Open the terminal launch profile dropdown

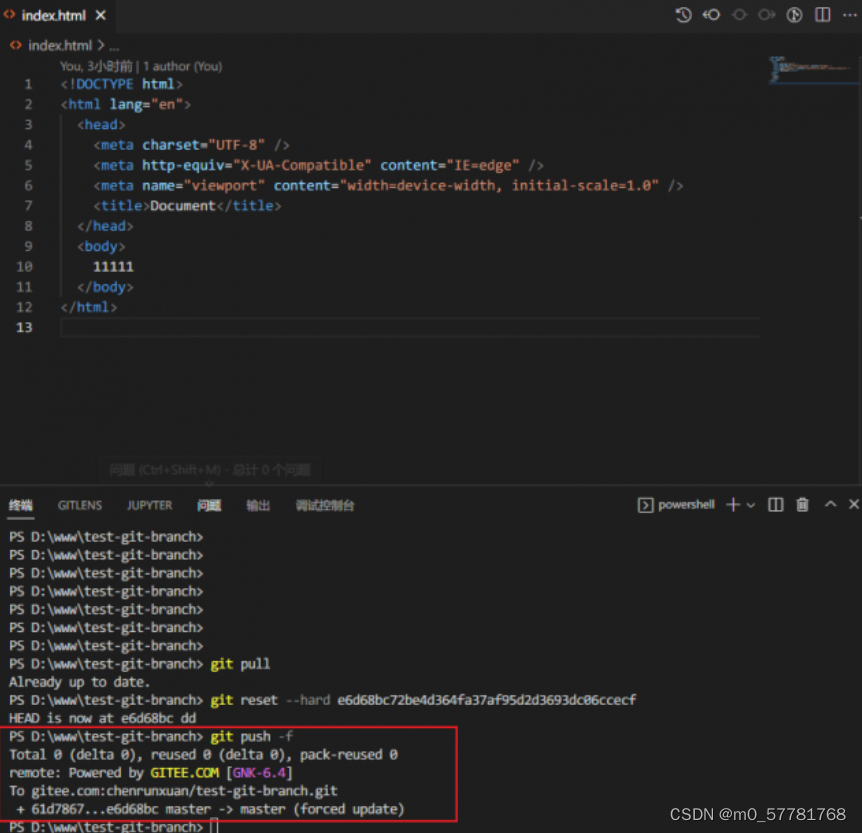coord(750,505)
